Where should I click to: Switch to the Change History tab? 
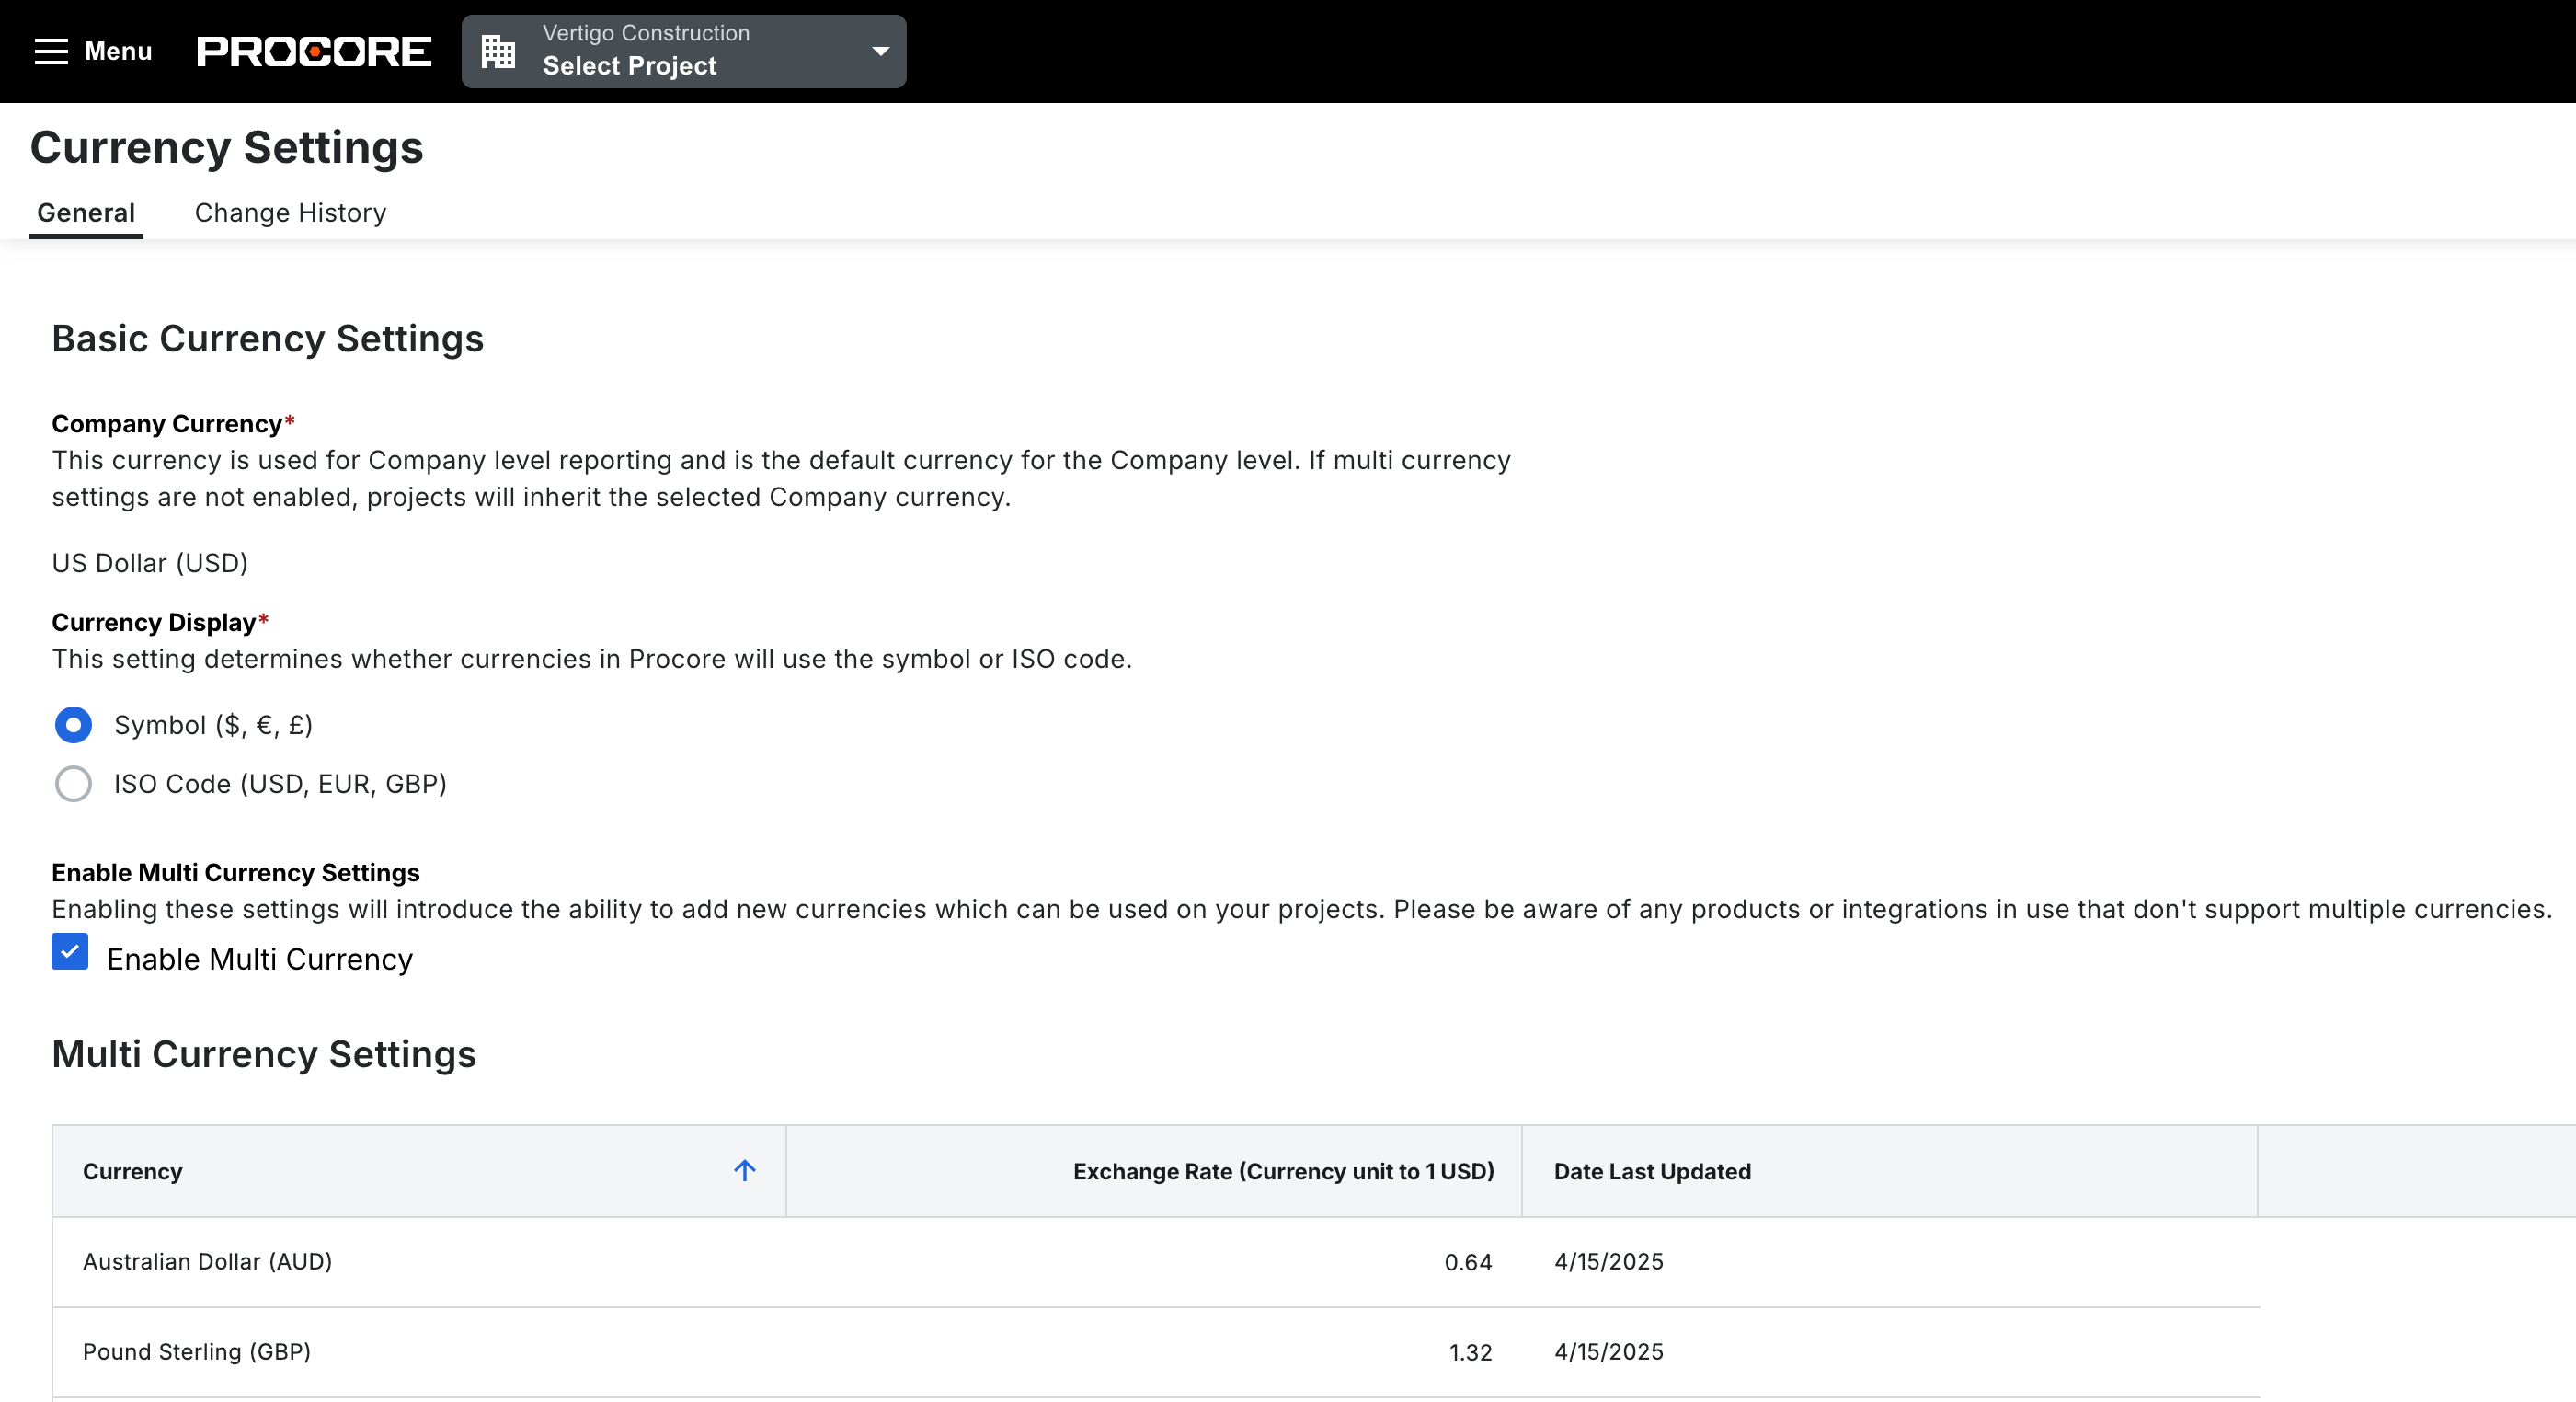290,213
